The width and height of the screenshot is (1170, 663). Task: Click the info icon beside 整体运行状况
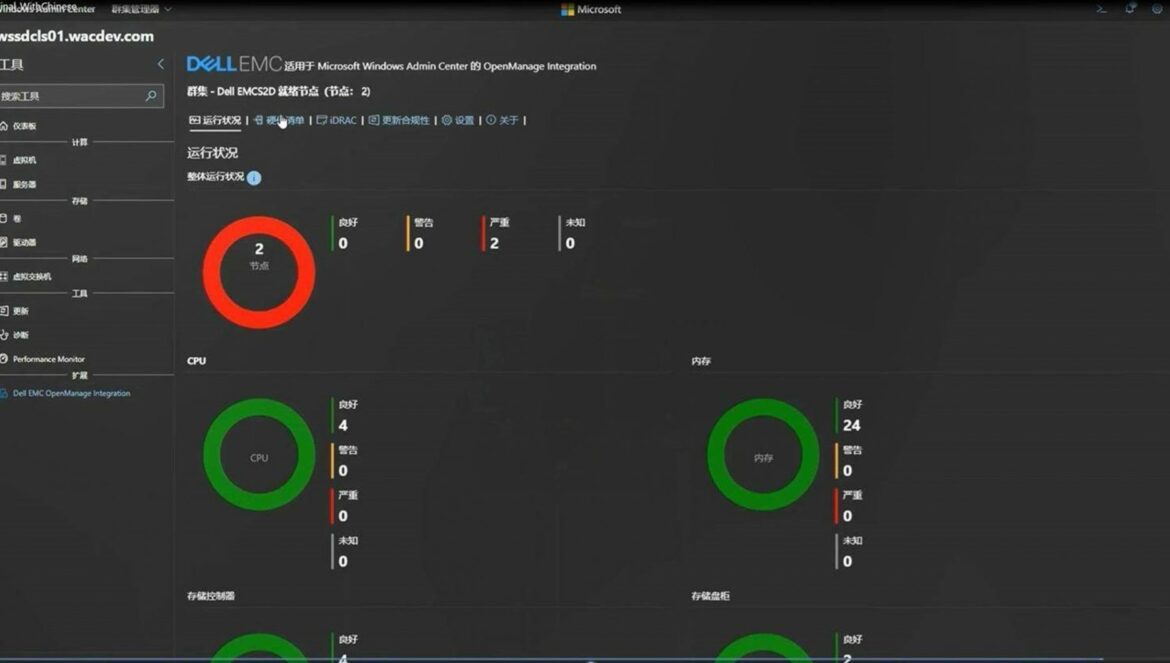click(x=254, y=177)
